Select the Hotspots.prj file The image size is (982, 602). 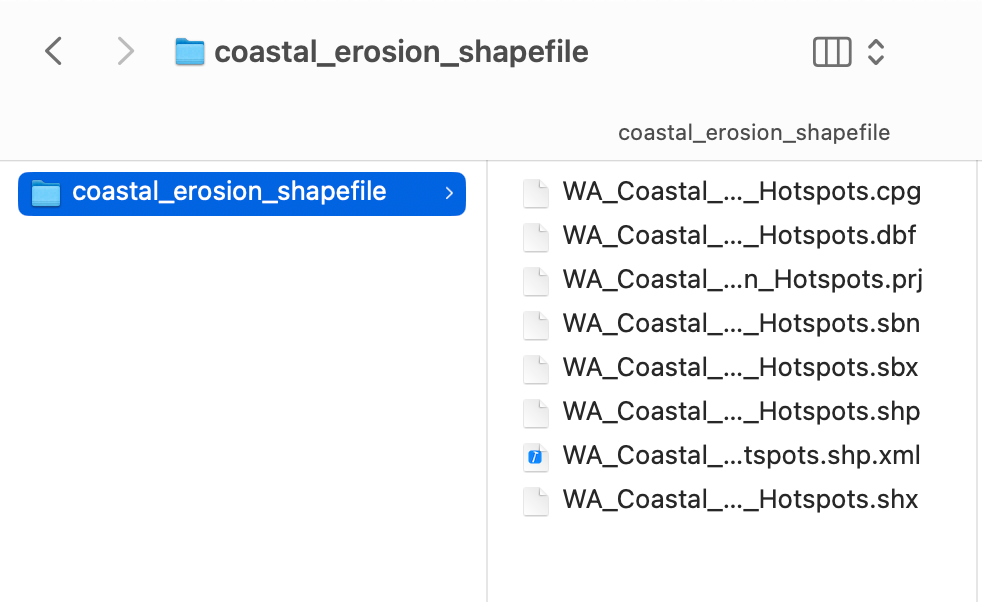click(741, 280)
